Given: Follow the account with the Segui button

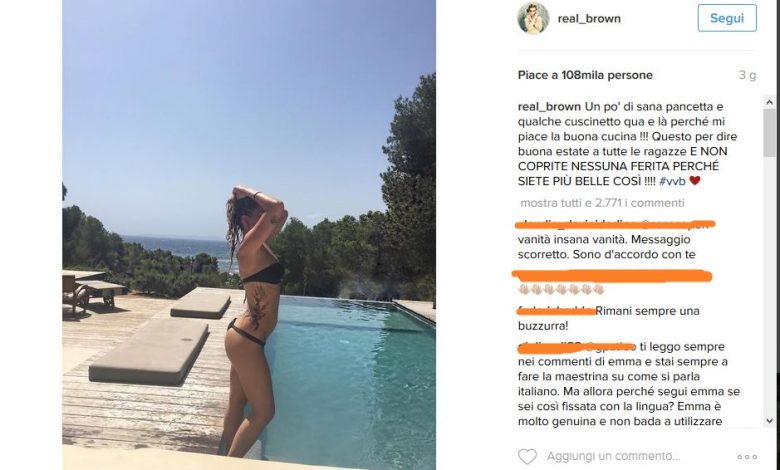Looking at the screenshot, I should click(727, 18).
